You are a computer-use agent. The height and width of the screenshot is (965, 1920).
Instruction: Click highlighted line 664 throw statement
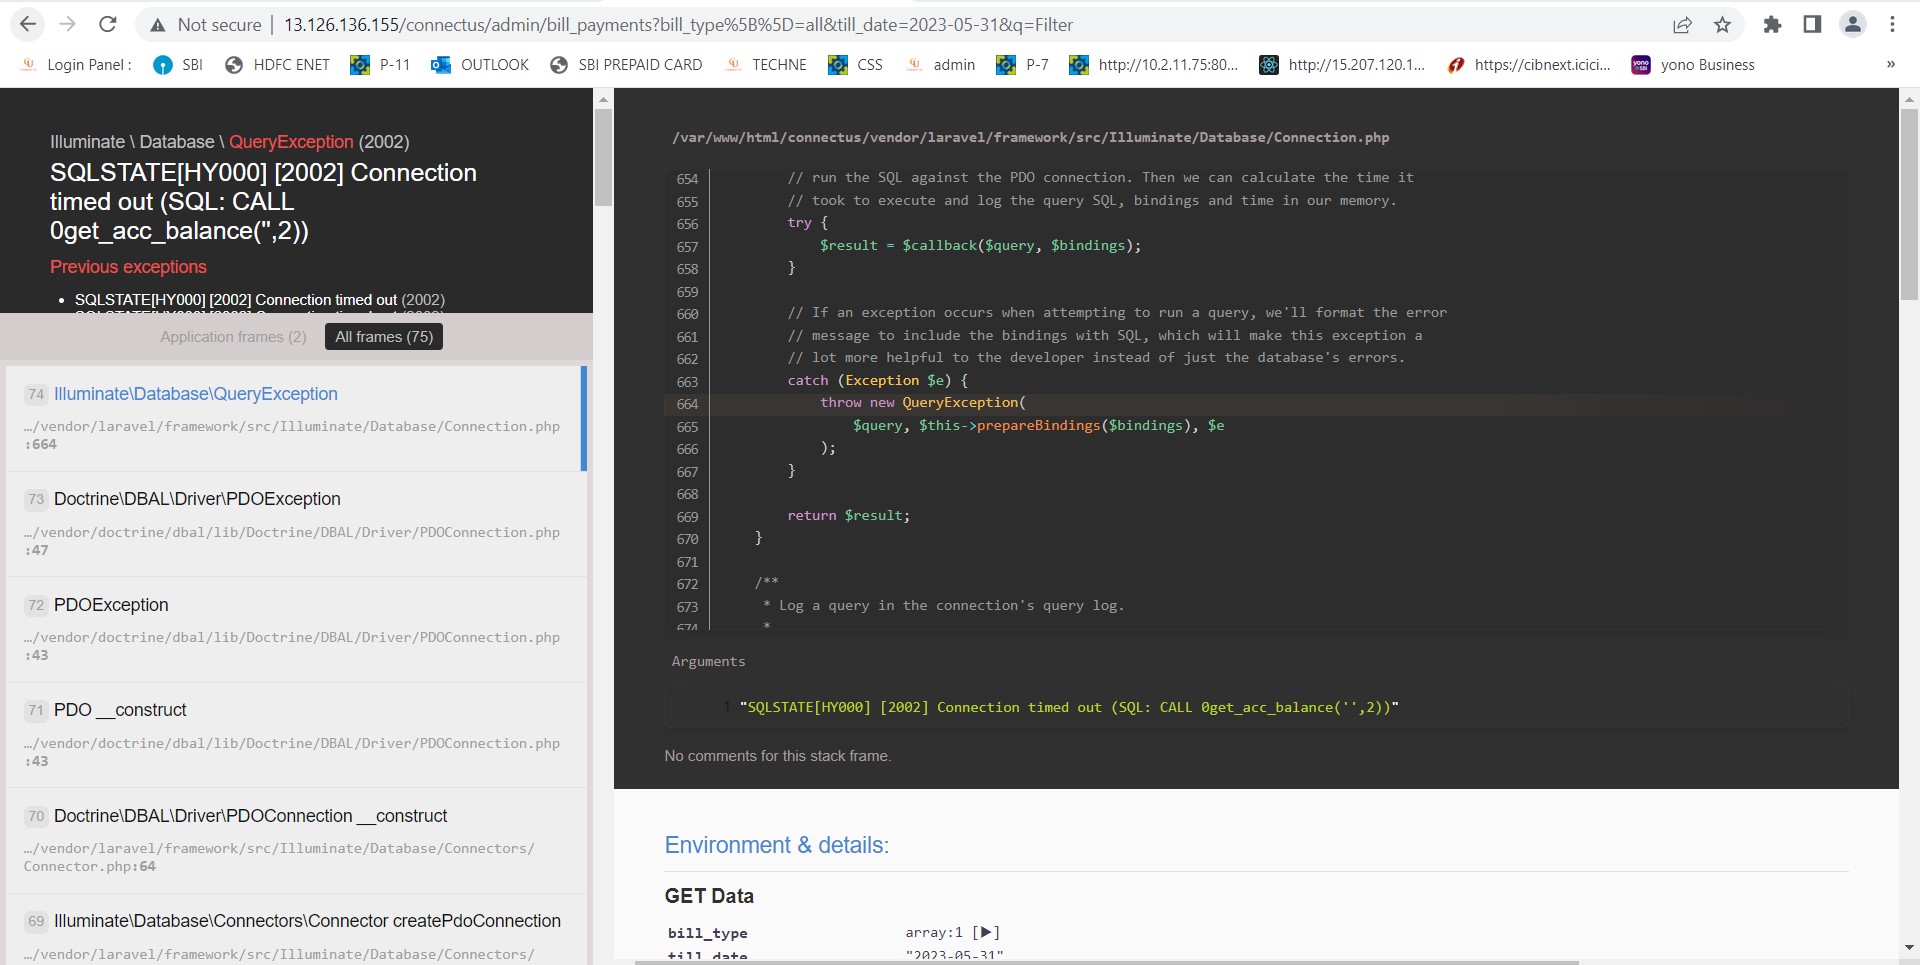coord(1255,403)
